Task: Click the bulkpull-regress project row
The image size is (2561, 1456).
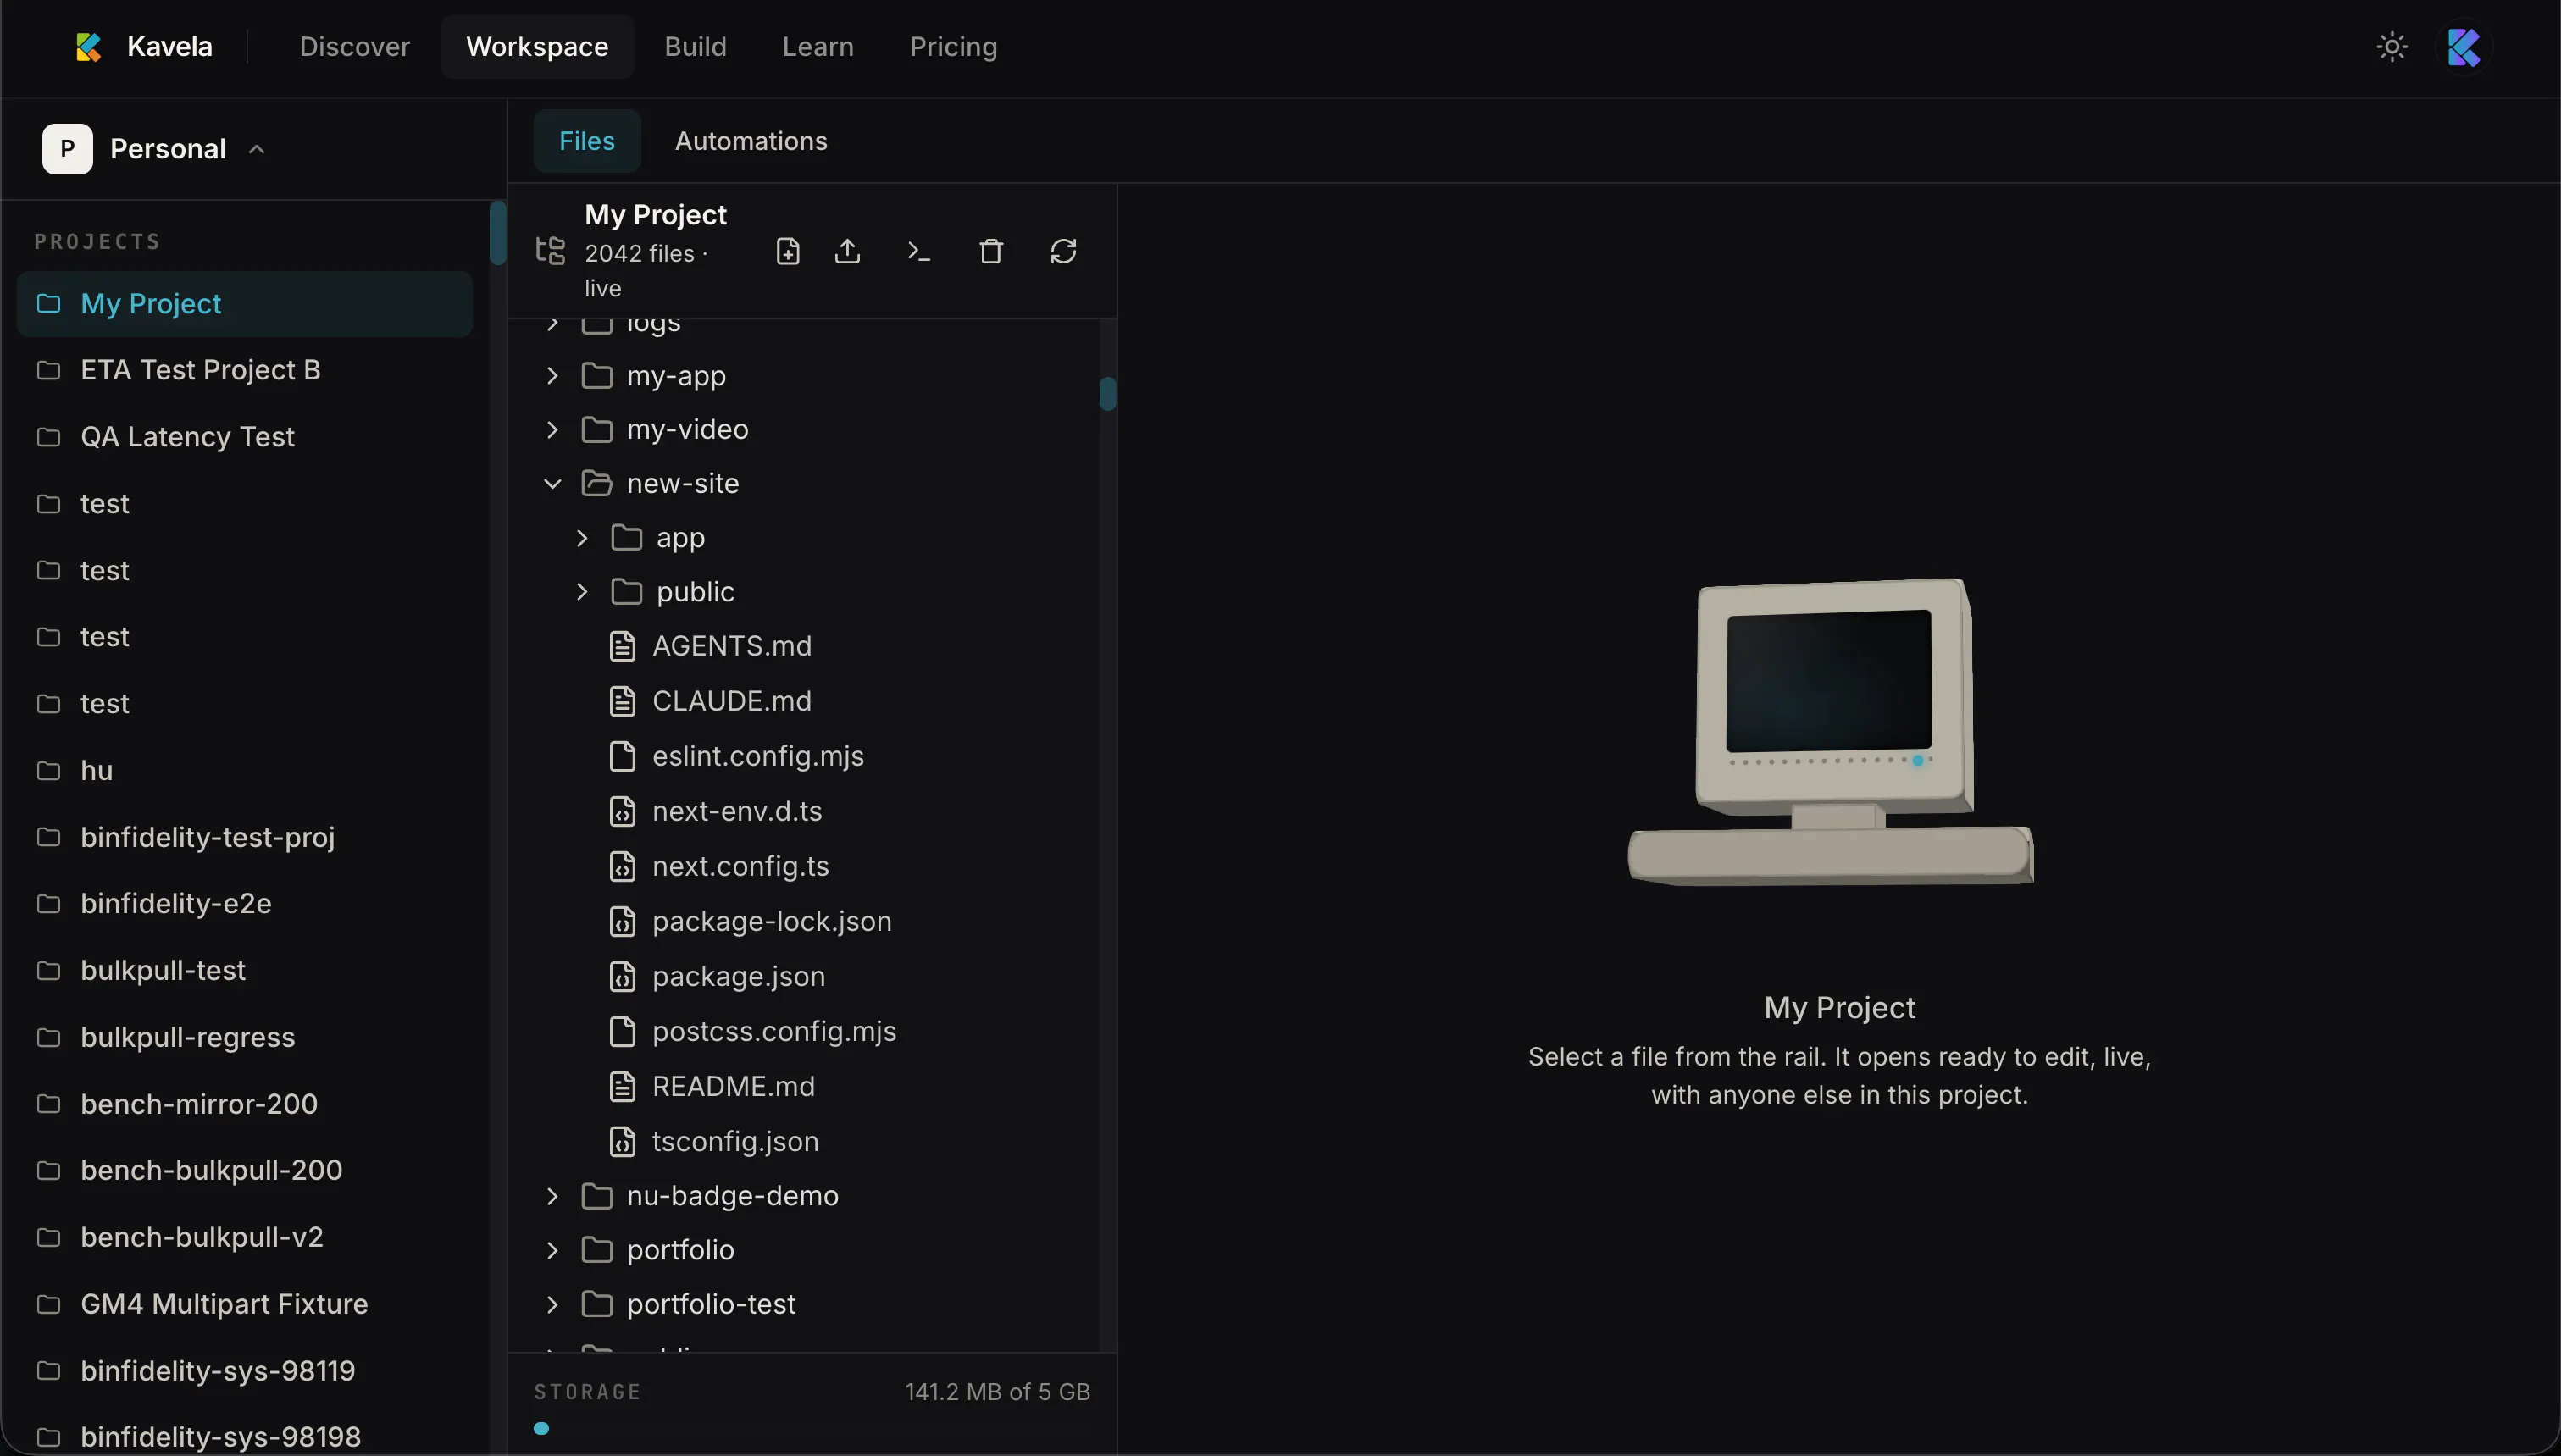Action: point(244,1037)
